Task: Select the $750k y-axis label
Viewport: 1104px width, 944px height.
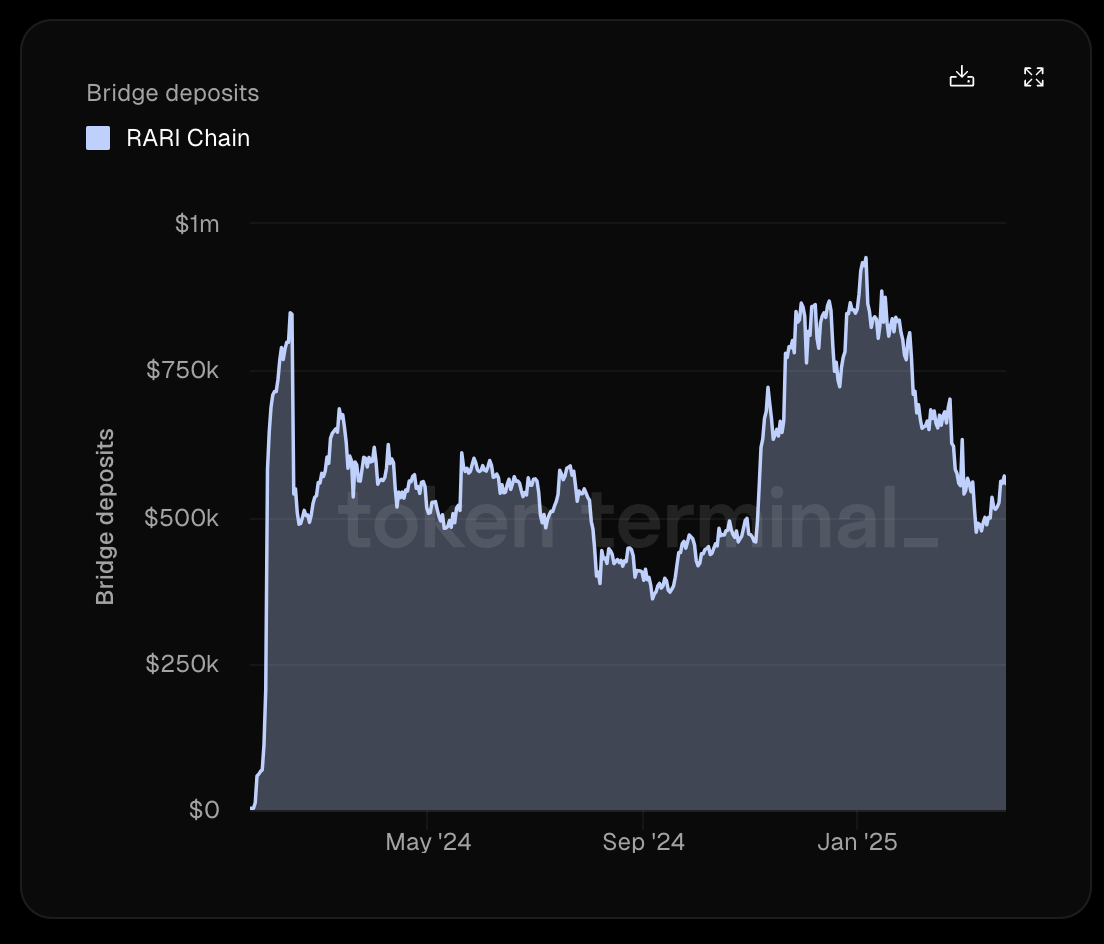Action: [182, 370]
